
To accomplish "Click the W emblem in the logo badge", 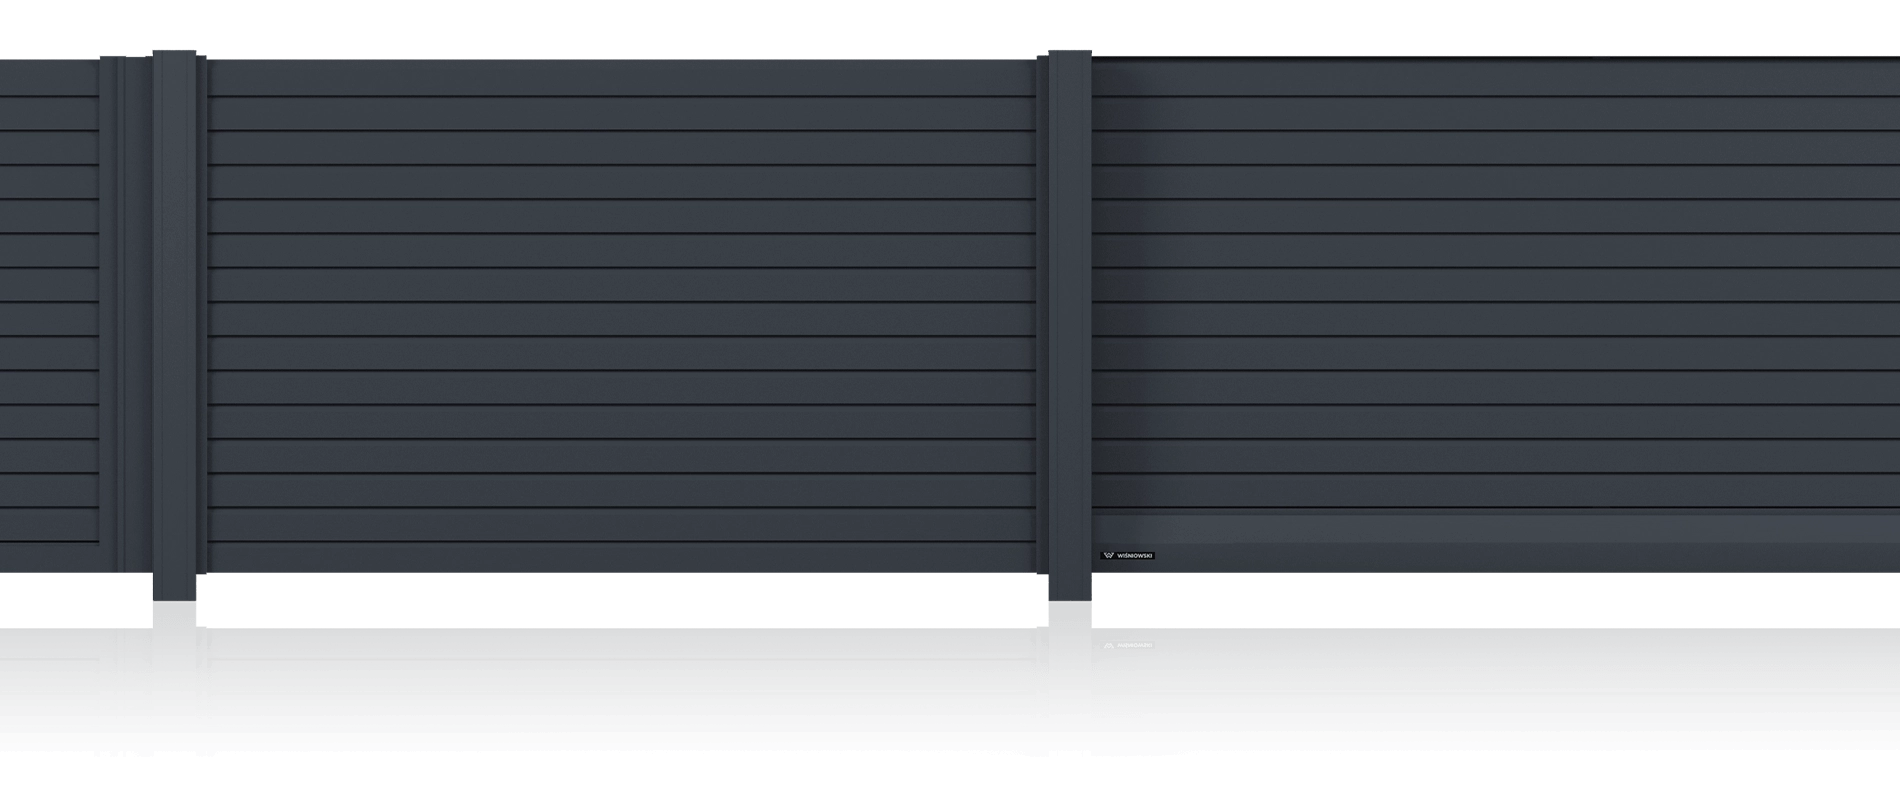I will click(x=1108, y=555).
